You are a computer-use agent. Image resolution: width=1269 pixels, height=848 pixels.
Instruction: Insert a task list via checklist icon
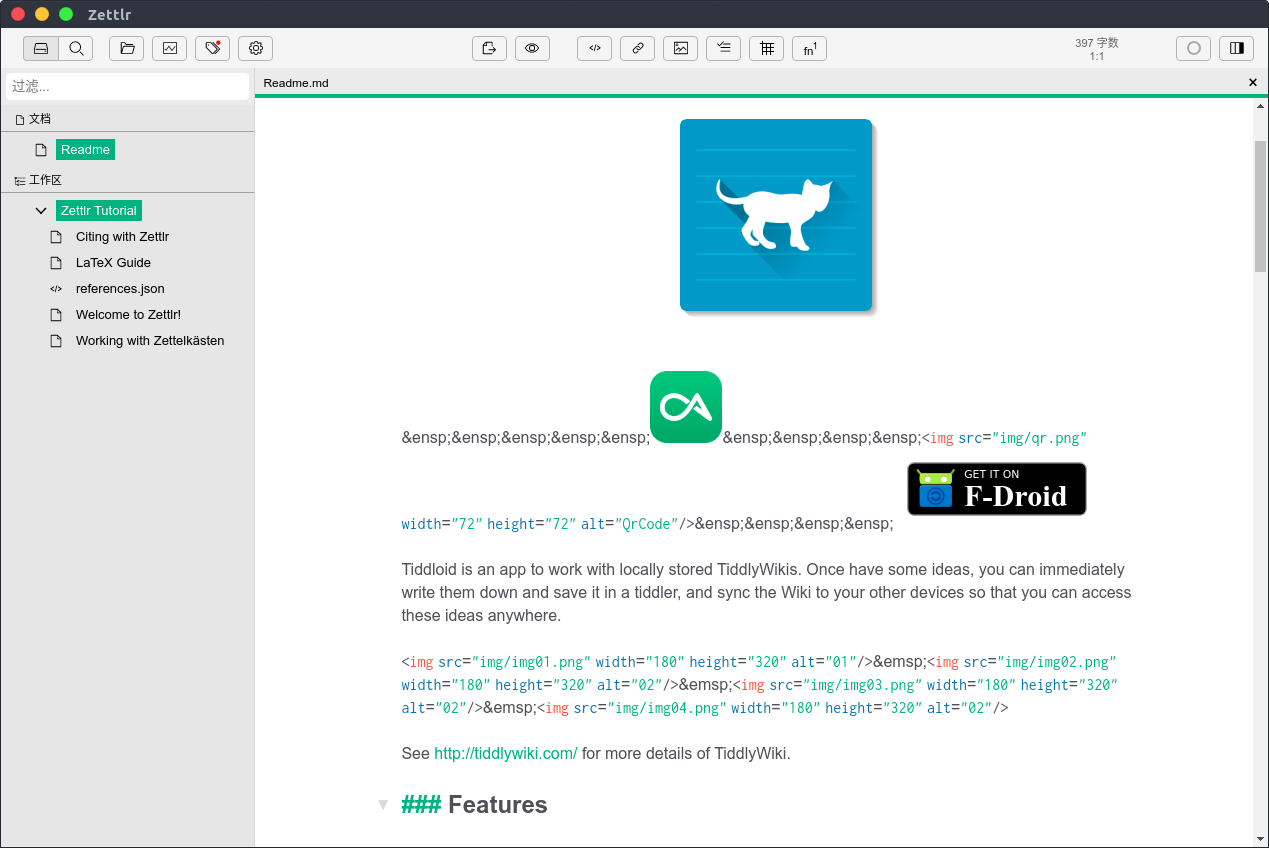723,48
